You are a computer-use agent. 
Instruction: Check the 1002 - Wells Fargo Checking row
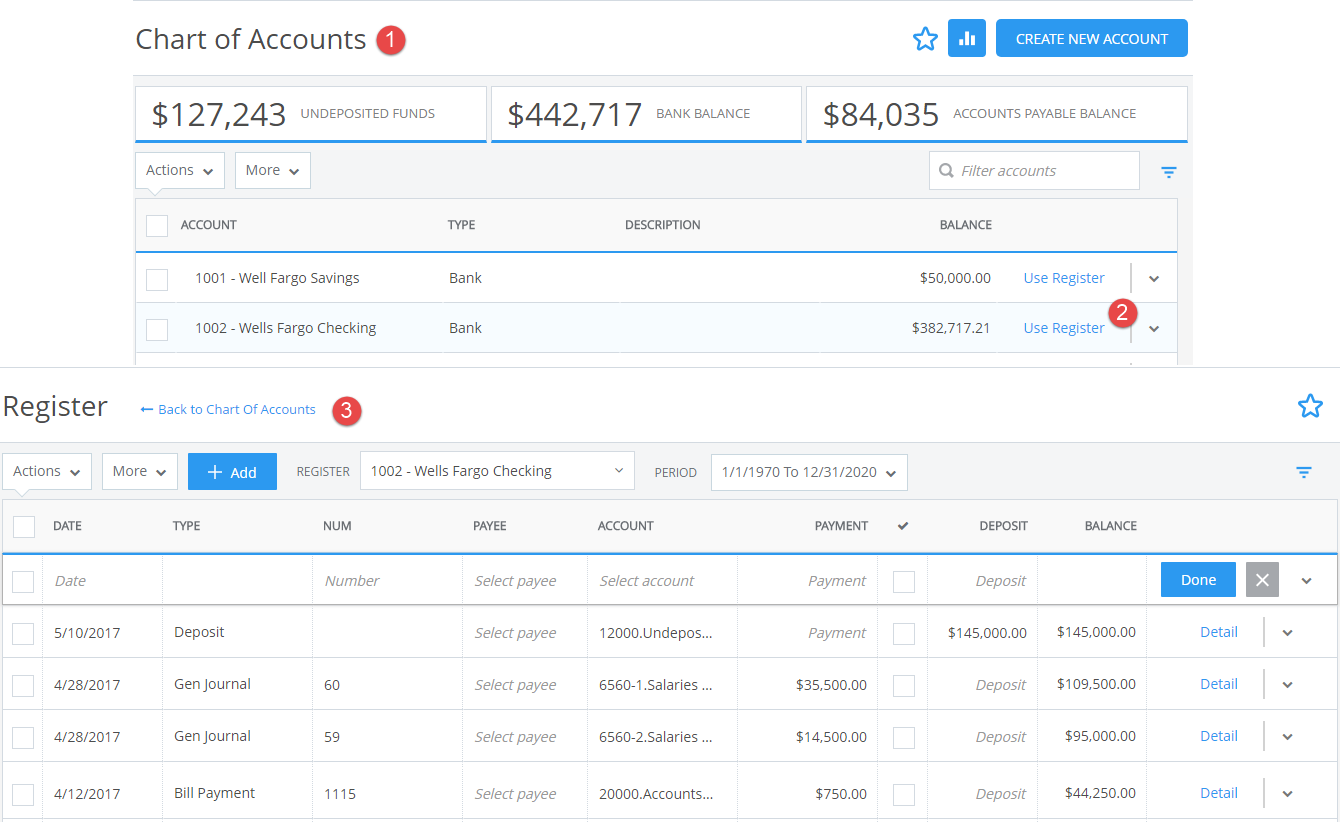157,329
